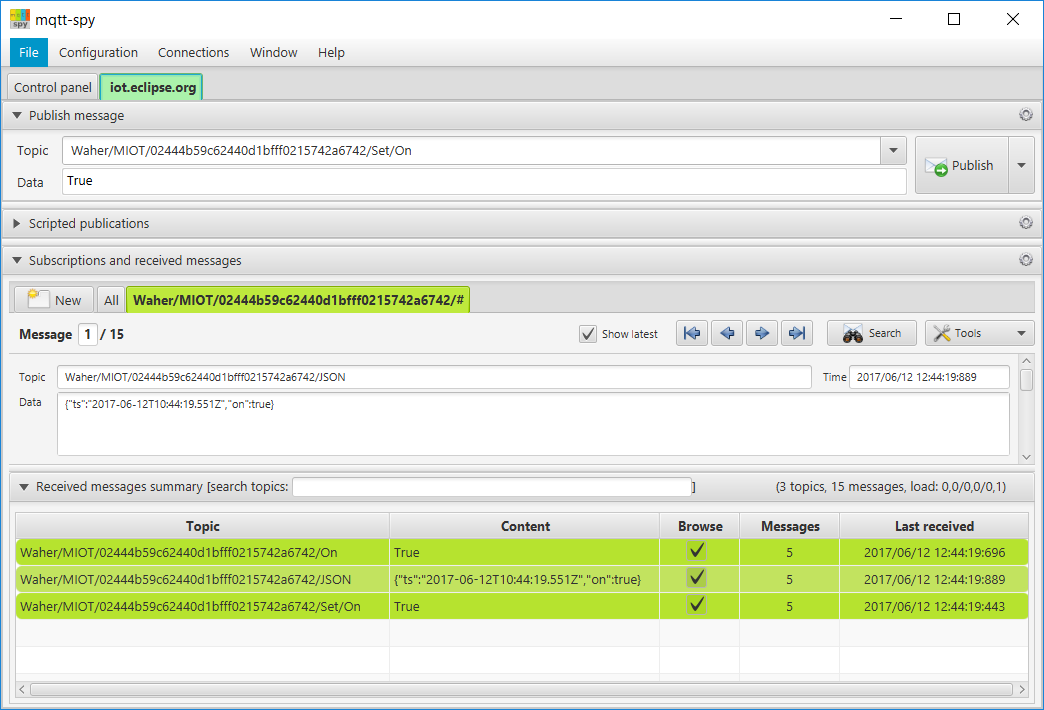The width and height of the screenshot is (1044, 710).
Task: Collapse the Received messages summary pane
Action: click(24, 487)
